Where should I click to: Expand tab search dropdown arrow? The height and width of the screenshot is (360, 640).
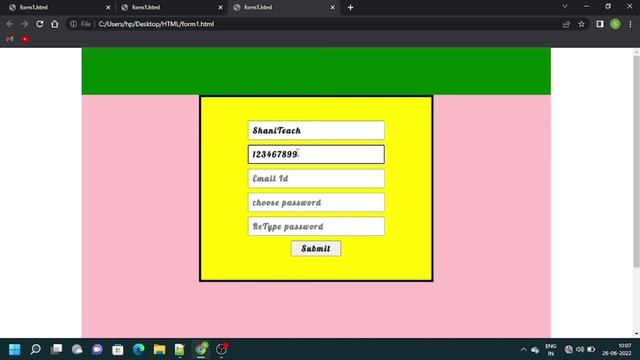point(565,7)
